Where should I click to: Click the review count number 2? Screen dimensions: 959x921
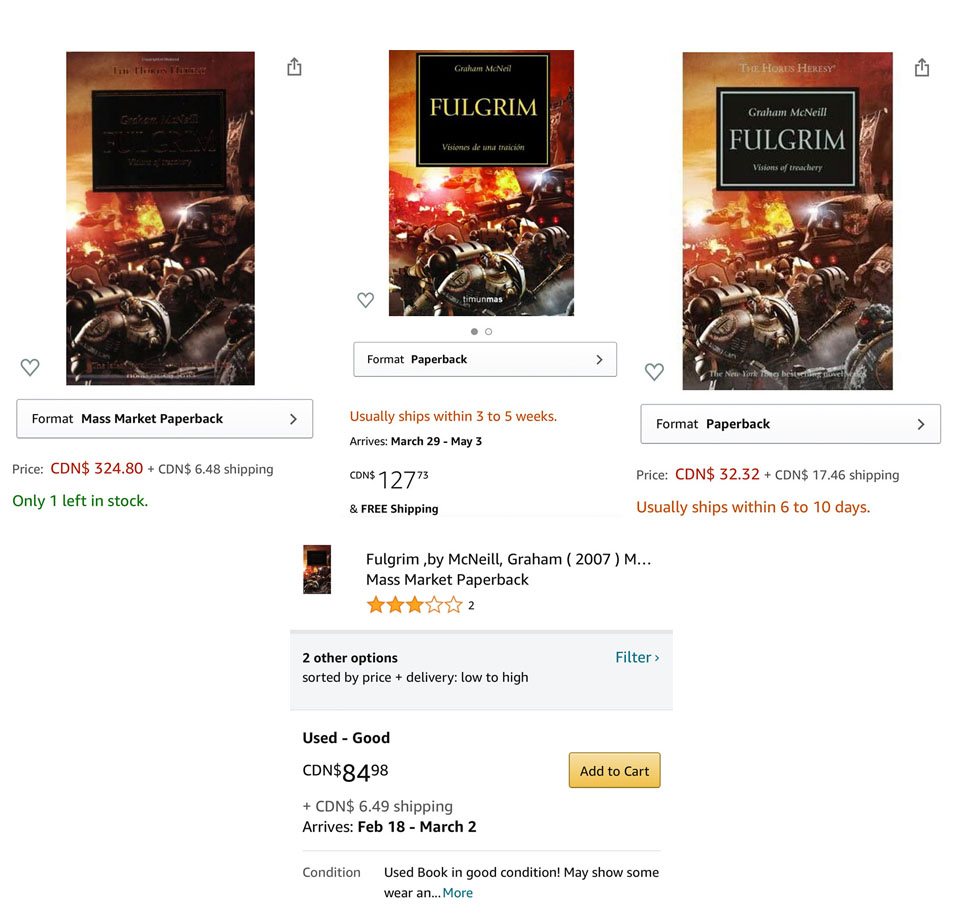click(x=471, y=605)
